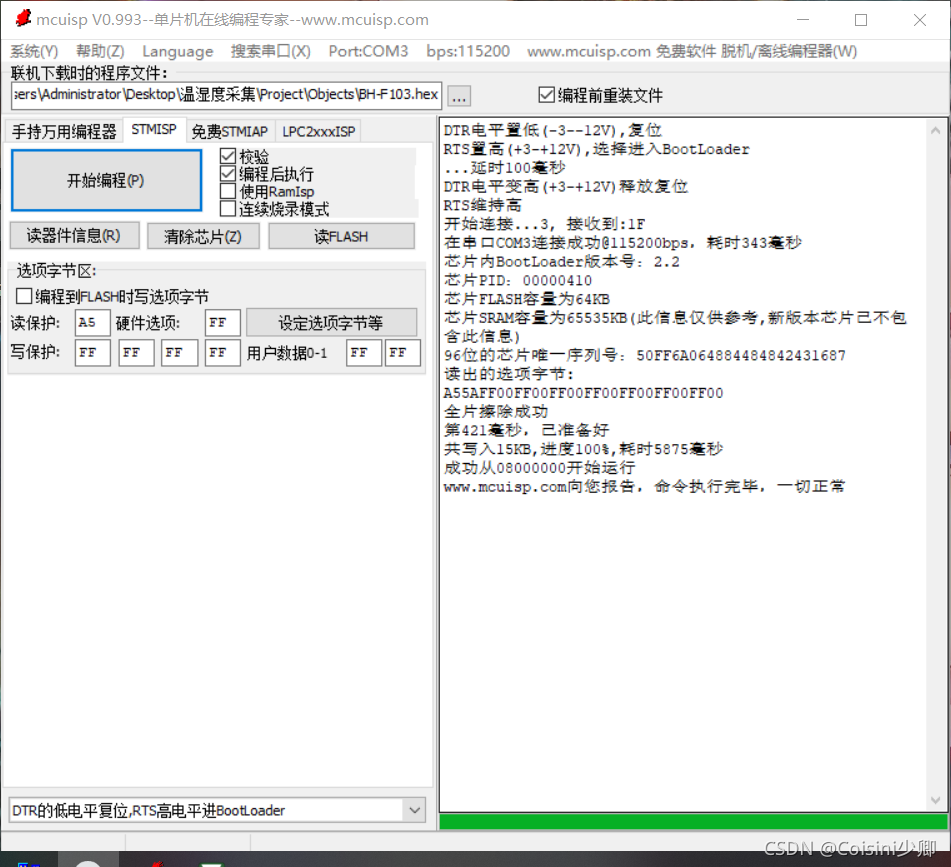Viewport: 951px width, 867px height.
Task: Click the hex file path input field
Action: point(226,95)
